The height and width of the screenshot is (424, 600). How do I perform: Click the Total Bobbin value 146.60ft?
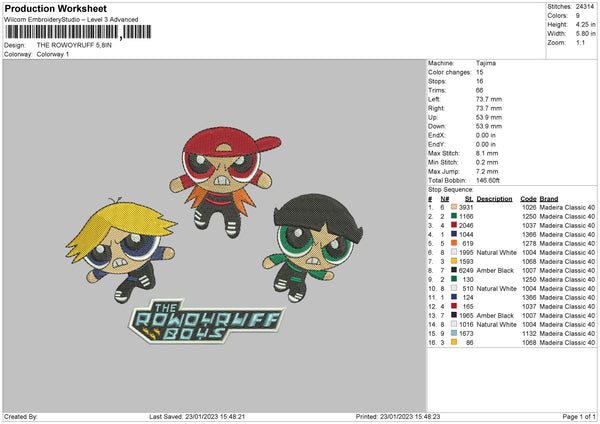point(488,180)
